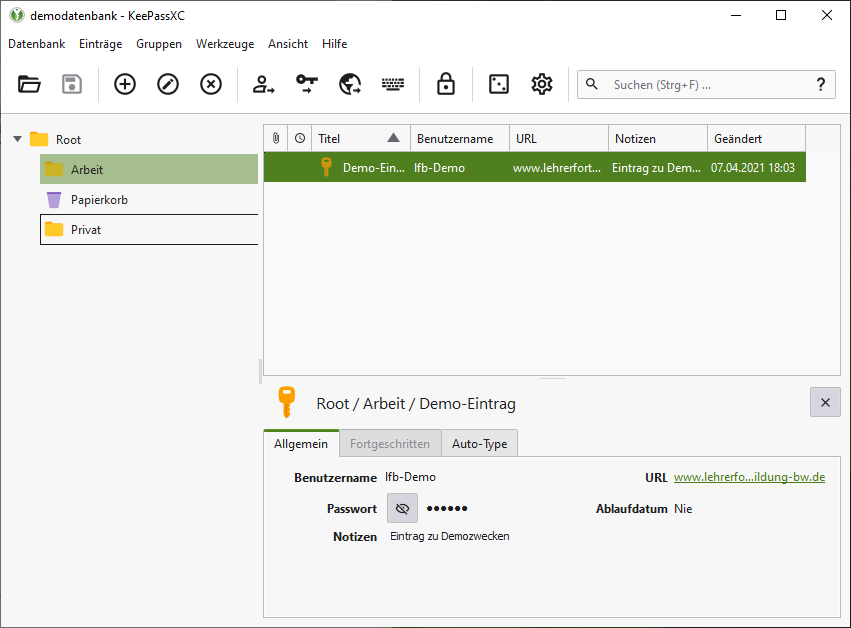
Task: Select the Privat group in tree
Action: coord(86,230)
